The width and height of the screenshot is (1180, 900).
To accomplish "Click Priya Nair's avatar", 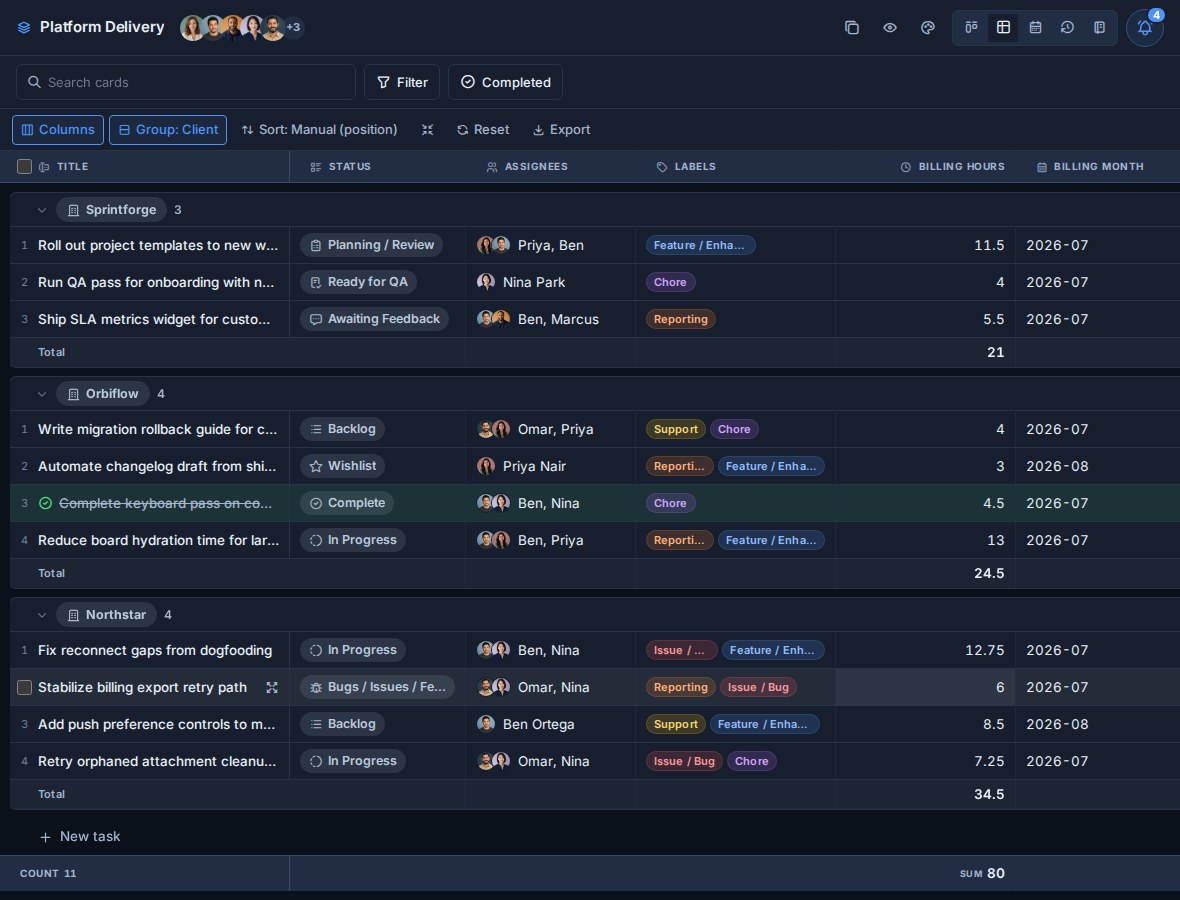I will pyautogui.click(x=486, y=466).
